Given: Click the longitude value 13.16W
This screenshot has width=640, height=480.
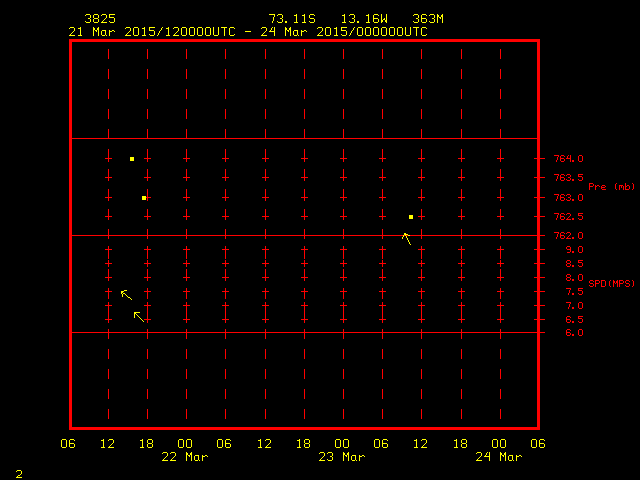Looking at the screenshot, I should point(364,19).
